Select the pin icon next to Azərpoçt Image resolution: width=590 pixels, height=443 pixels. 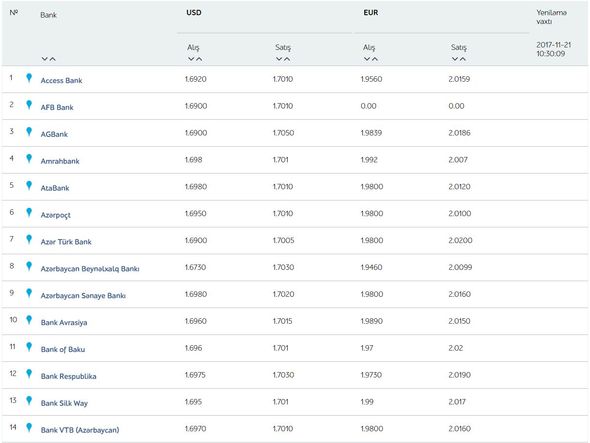29,213
